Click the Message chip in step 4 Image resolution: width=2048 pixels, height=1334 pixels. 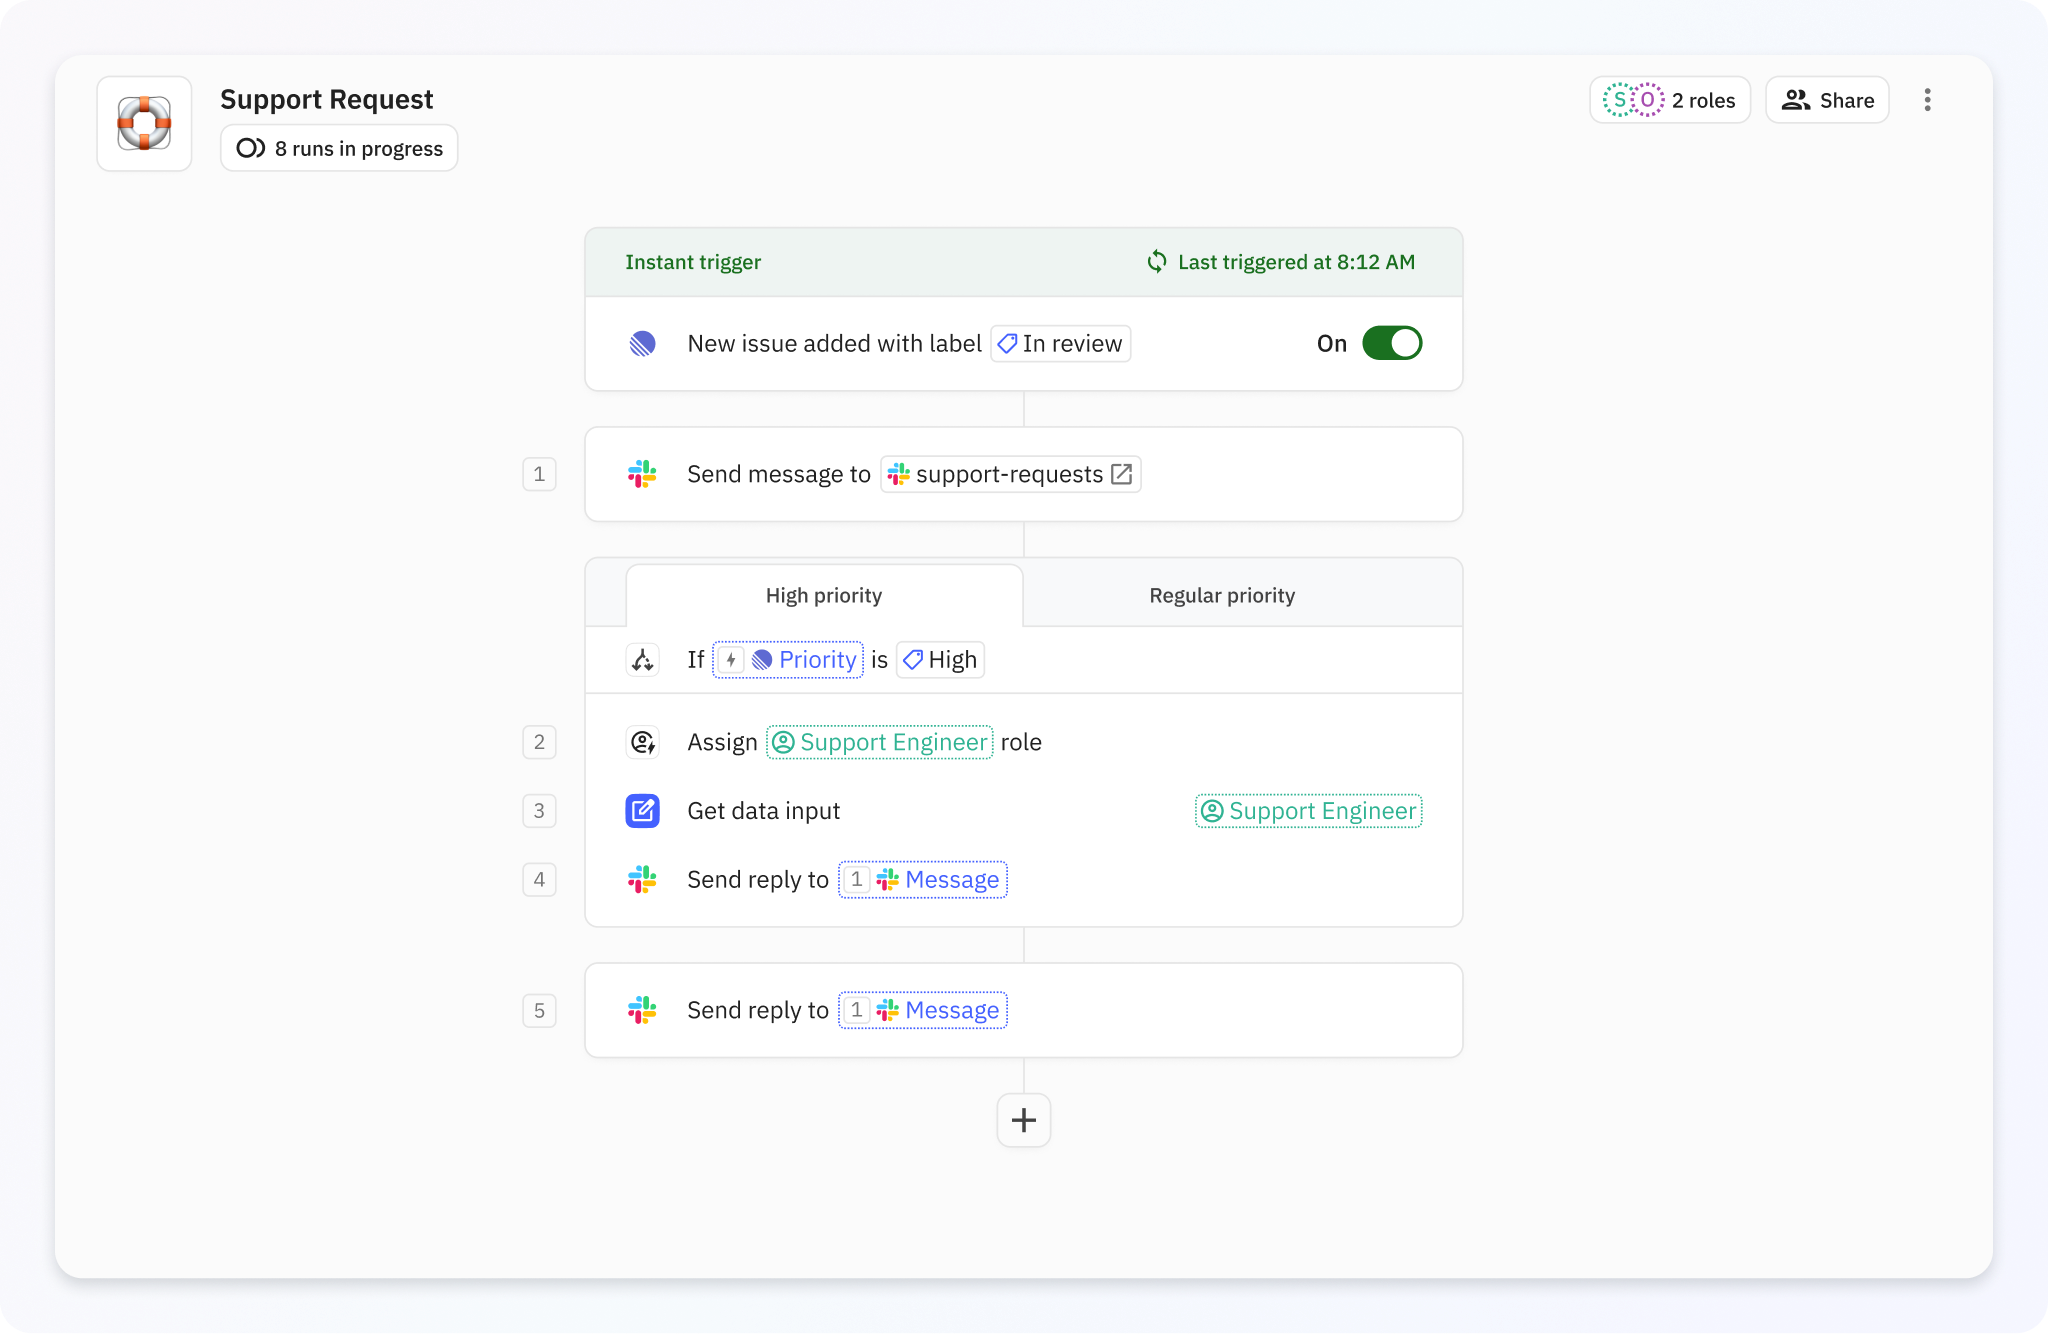pyautogui.click(x=922, y=880)
